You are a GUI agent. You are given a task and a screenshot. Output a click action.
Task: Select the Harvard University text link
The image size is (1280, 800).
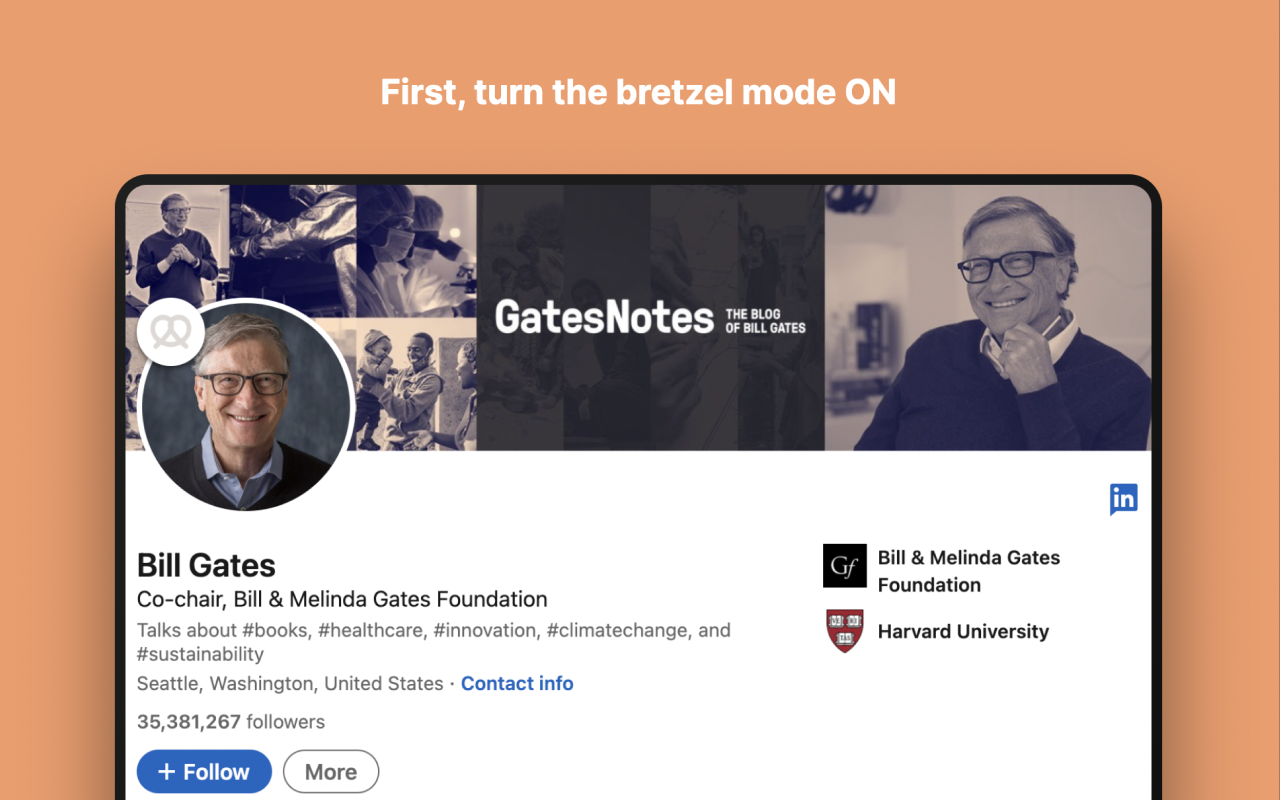(963, 632)
